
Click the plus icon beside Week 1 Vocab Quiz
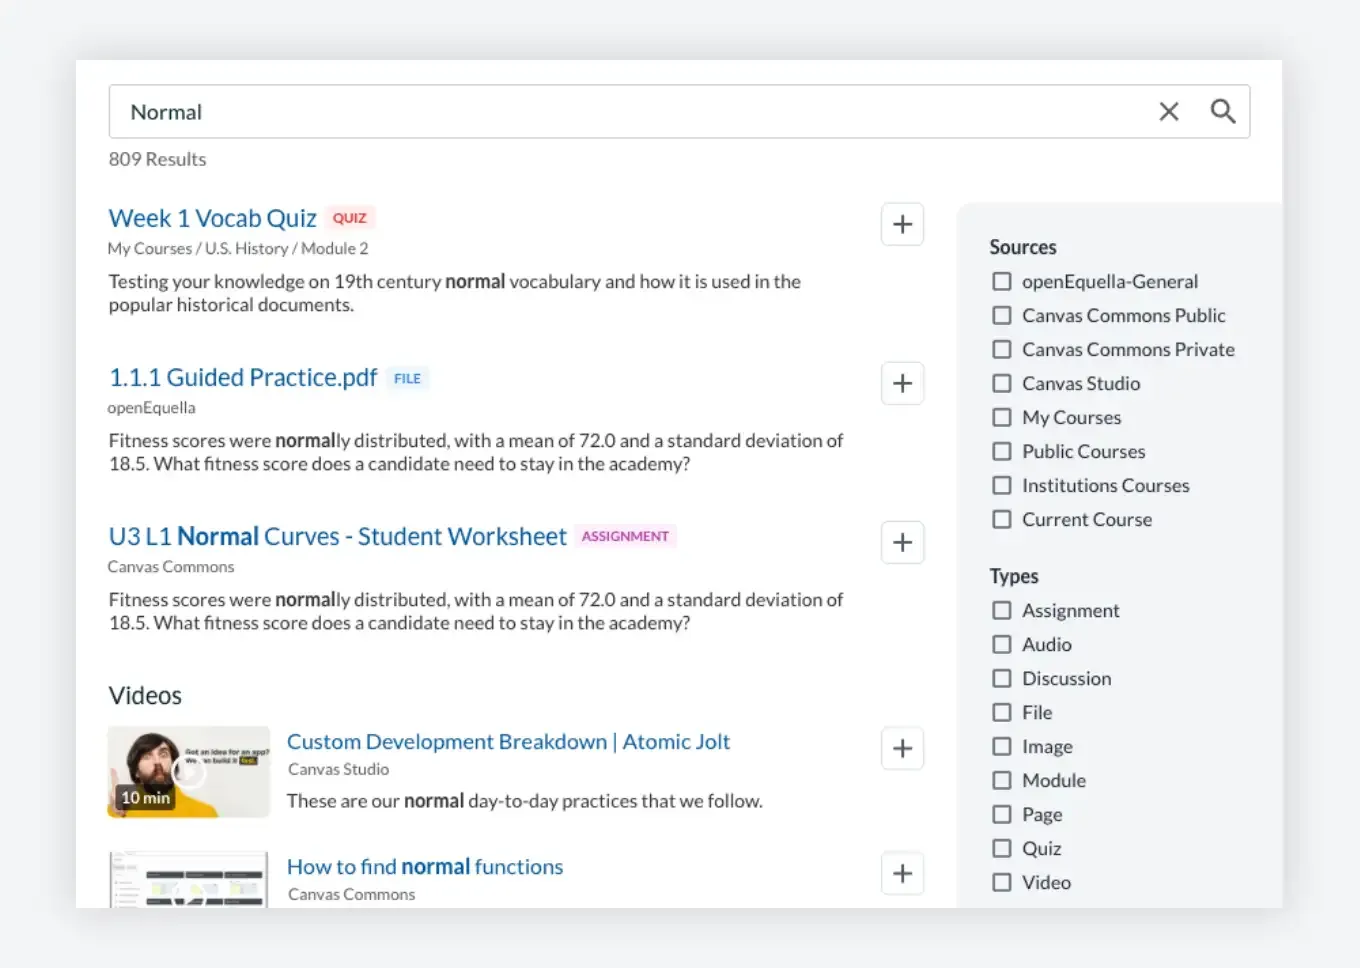(902, 224)
